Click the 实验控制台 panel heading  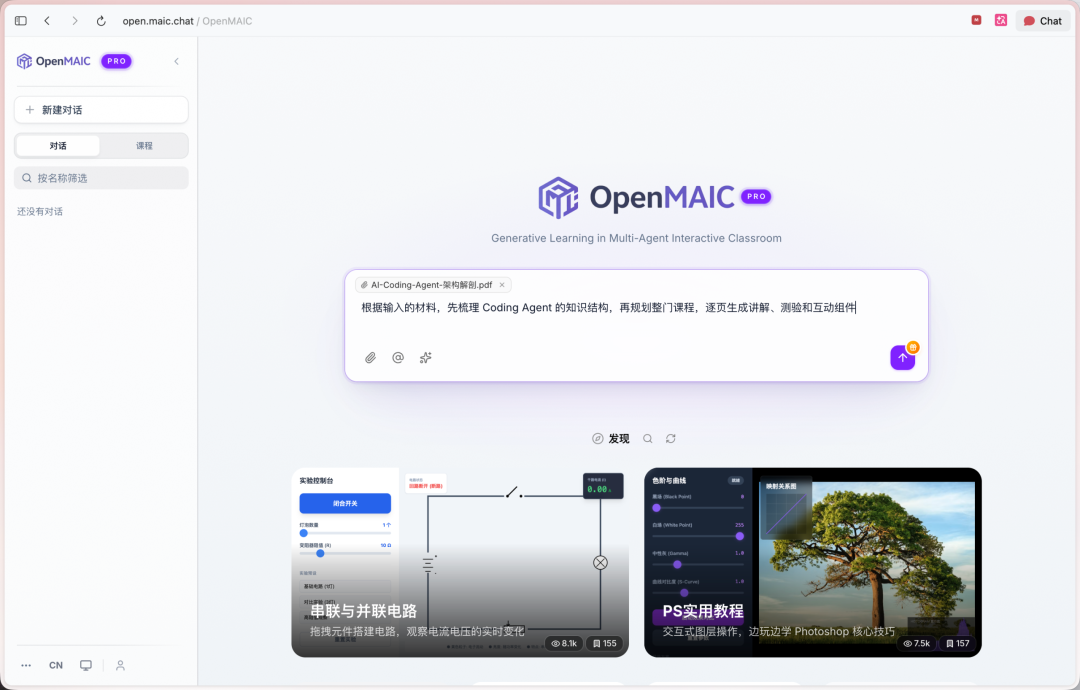tap(316, 481)
